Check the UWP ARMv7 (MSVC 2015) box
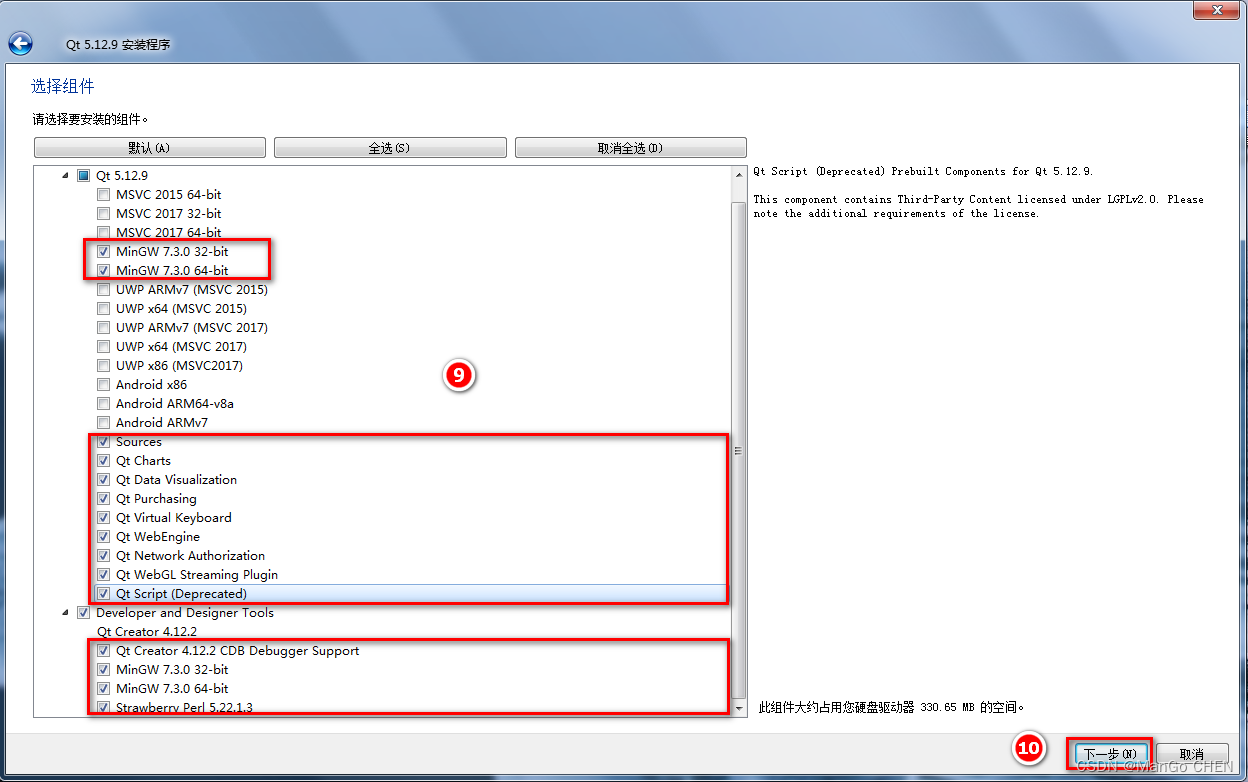This screenshot has height=782, width=1248. tap(104, 289)
